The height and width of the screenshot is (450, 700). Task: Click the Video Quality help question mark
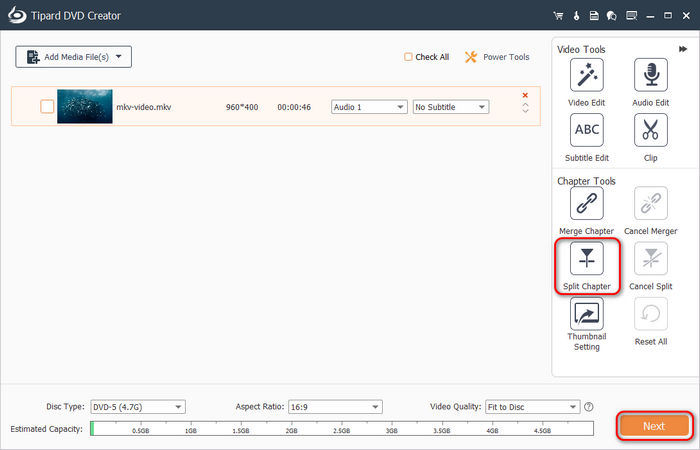pos(589,407)
